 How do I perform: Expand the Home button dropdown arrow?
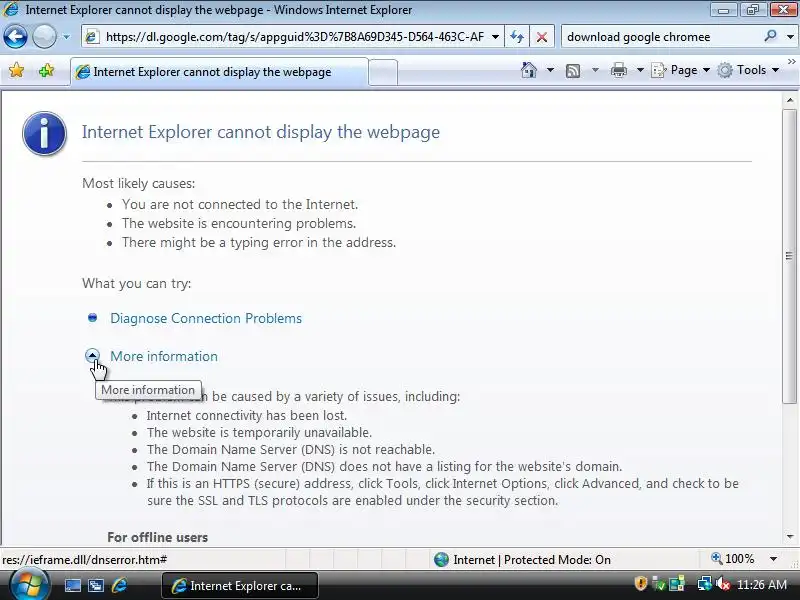[x=550, y=70]
